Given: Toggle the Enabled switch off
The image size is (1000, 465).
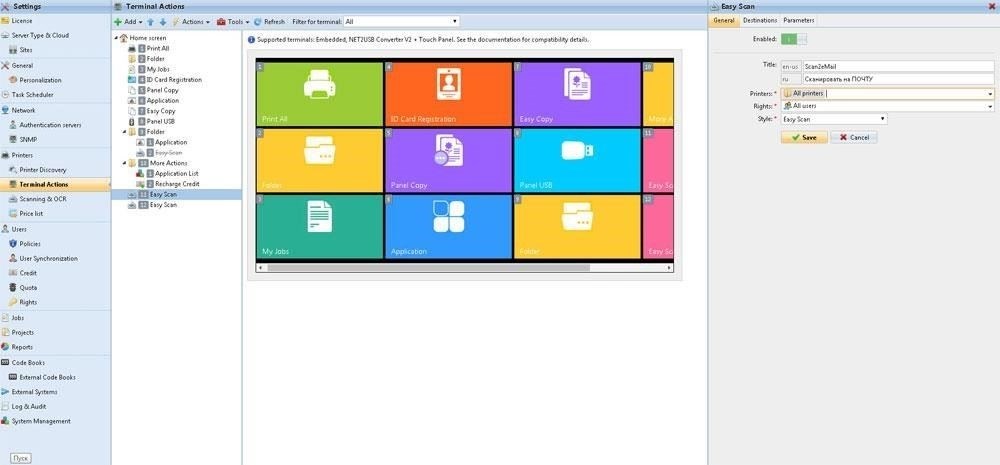Looking at the screenshot, I should click(793, 40).
